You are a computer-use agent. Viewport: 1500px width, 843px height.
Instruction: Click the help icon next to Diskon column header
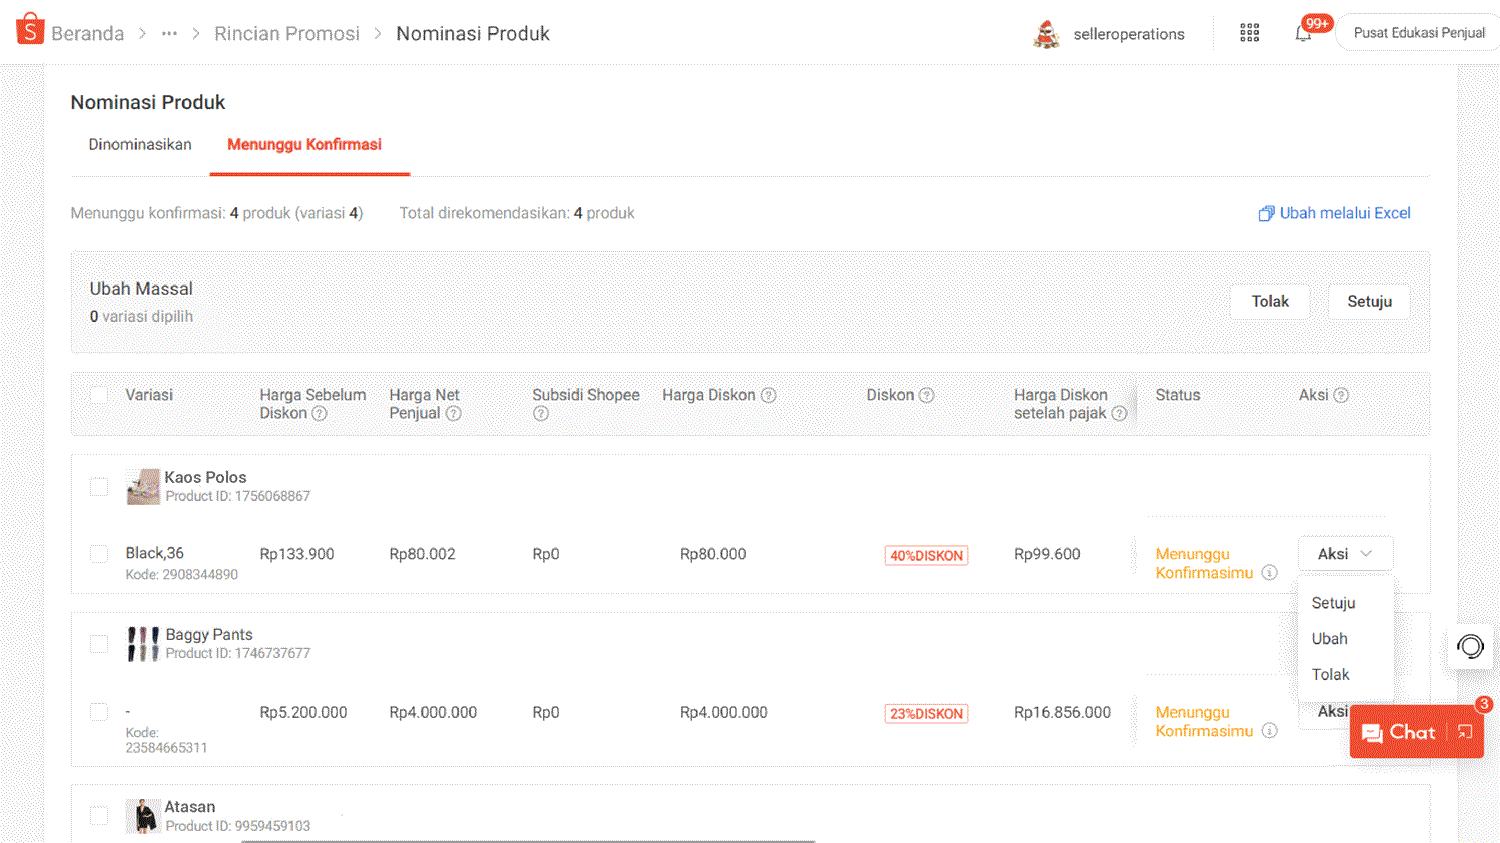click(925, 394)
